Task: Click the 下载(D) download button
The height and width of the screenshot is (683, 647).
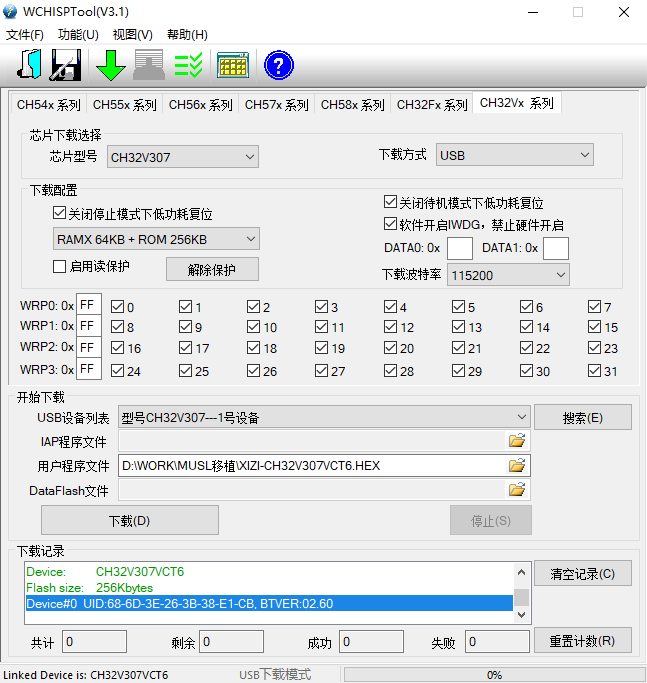Action: coord(130,520)
